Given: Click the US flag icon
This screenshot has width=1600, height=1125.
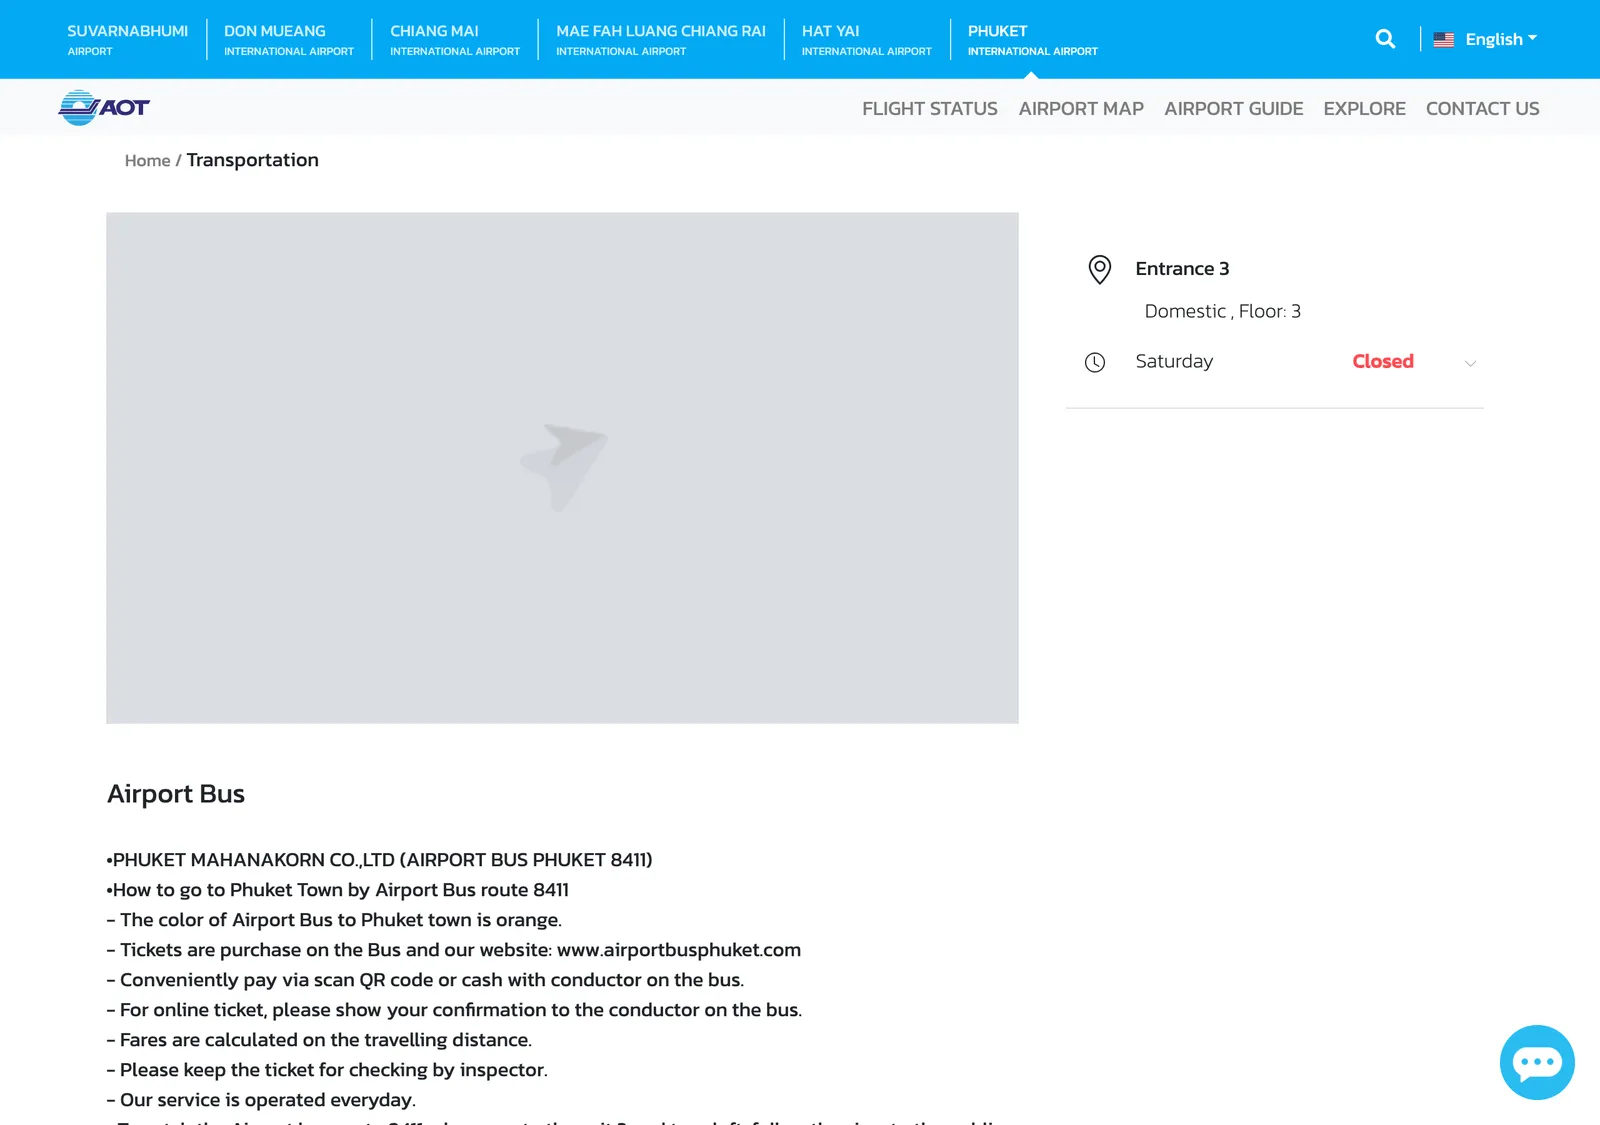Looking at the screenshot, I should click(1443, 40).
